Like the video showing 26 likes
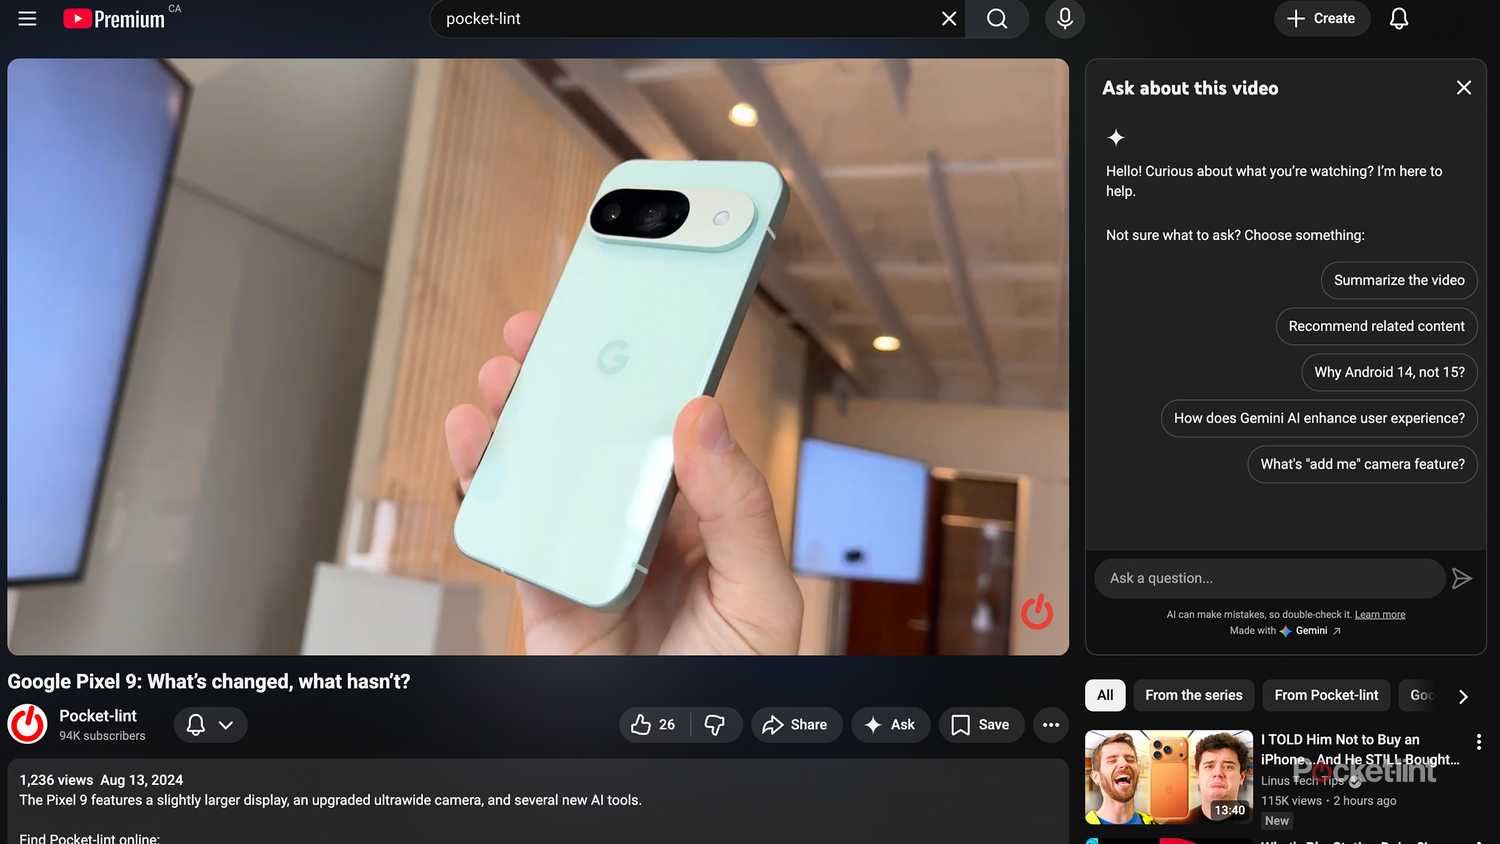Screen dimensions: 1500x844 click(x=651, y=724)
